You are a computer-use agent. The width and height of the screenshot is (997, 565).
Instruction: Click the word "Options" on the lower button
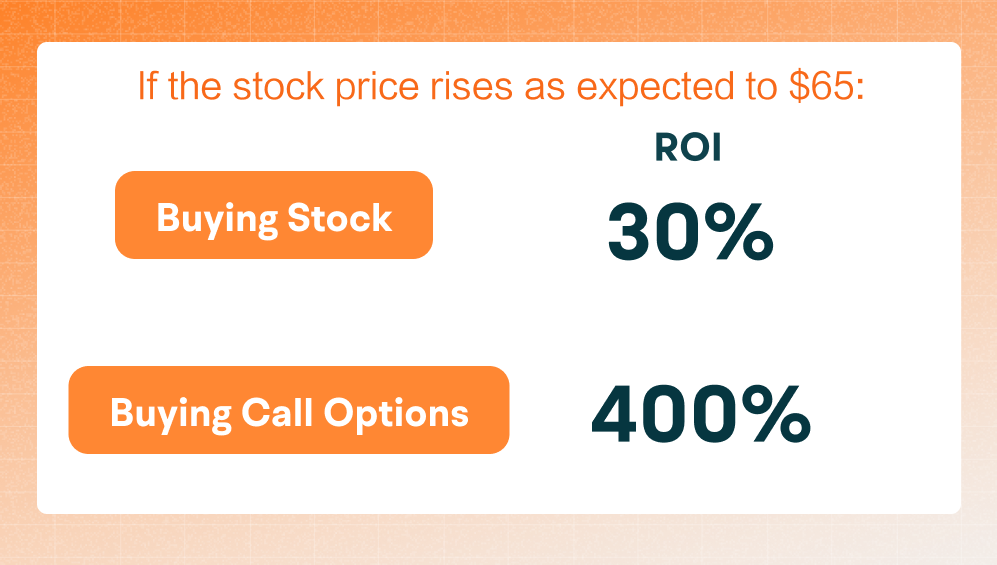pos(396,414)
